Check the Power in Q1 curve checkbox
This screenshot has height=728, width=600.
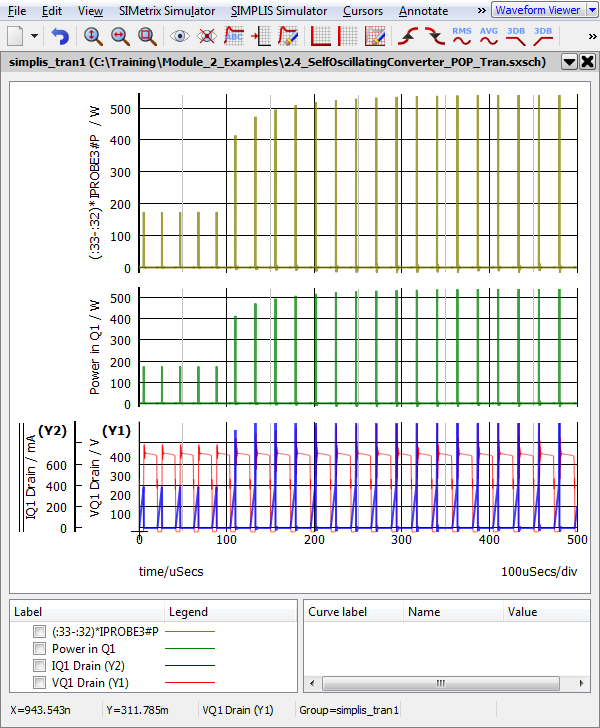39,649
